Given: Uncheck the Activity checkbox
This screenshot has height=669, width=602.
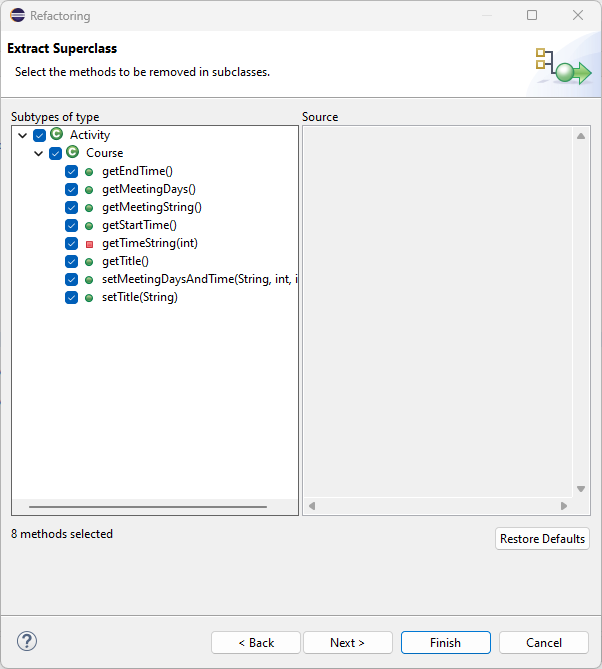Looking at the screenshot, I should [x=39, y=135].
